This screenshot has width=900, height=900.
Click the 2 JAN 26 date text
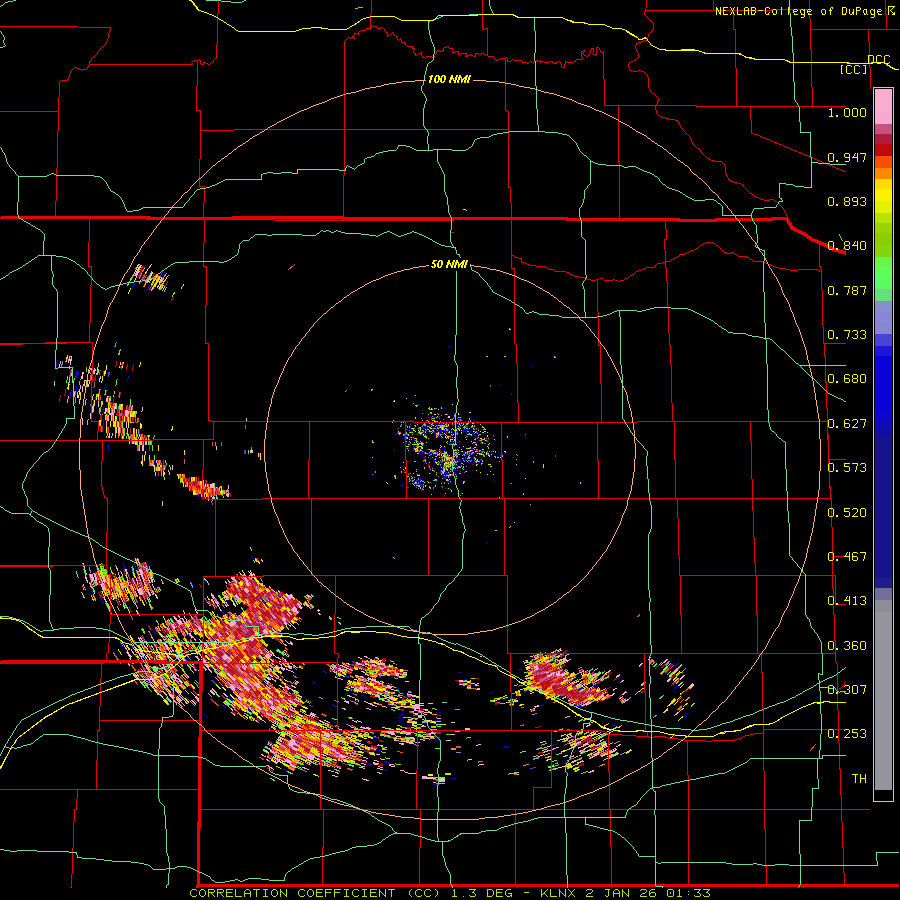point(620,893)
